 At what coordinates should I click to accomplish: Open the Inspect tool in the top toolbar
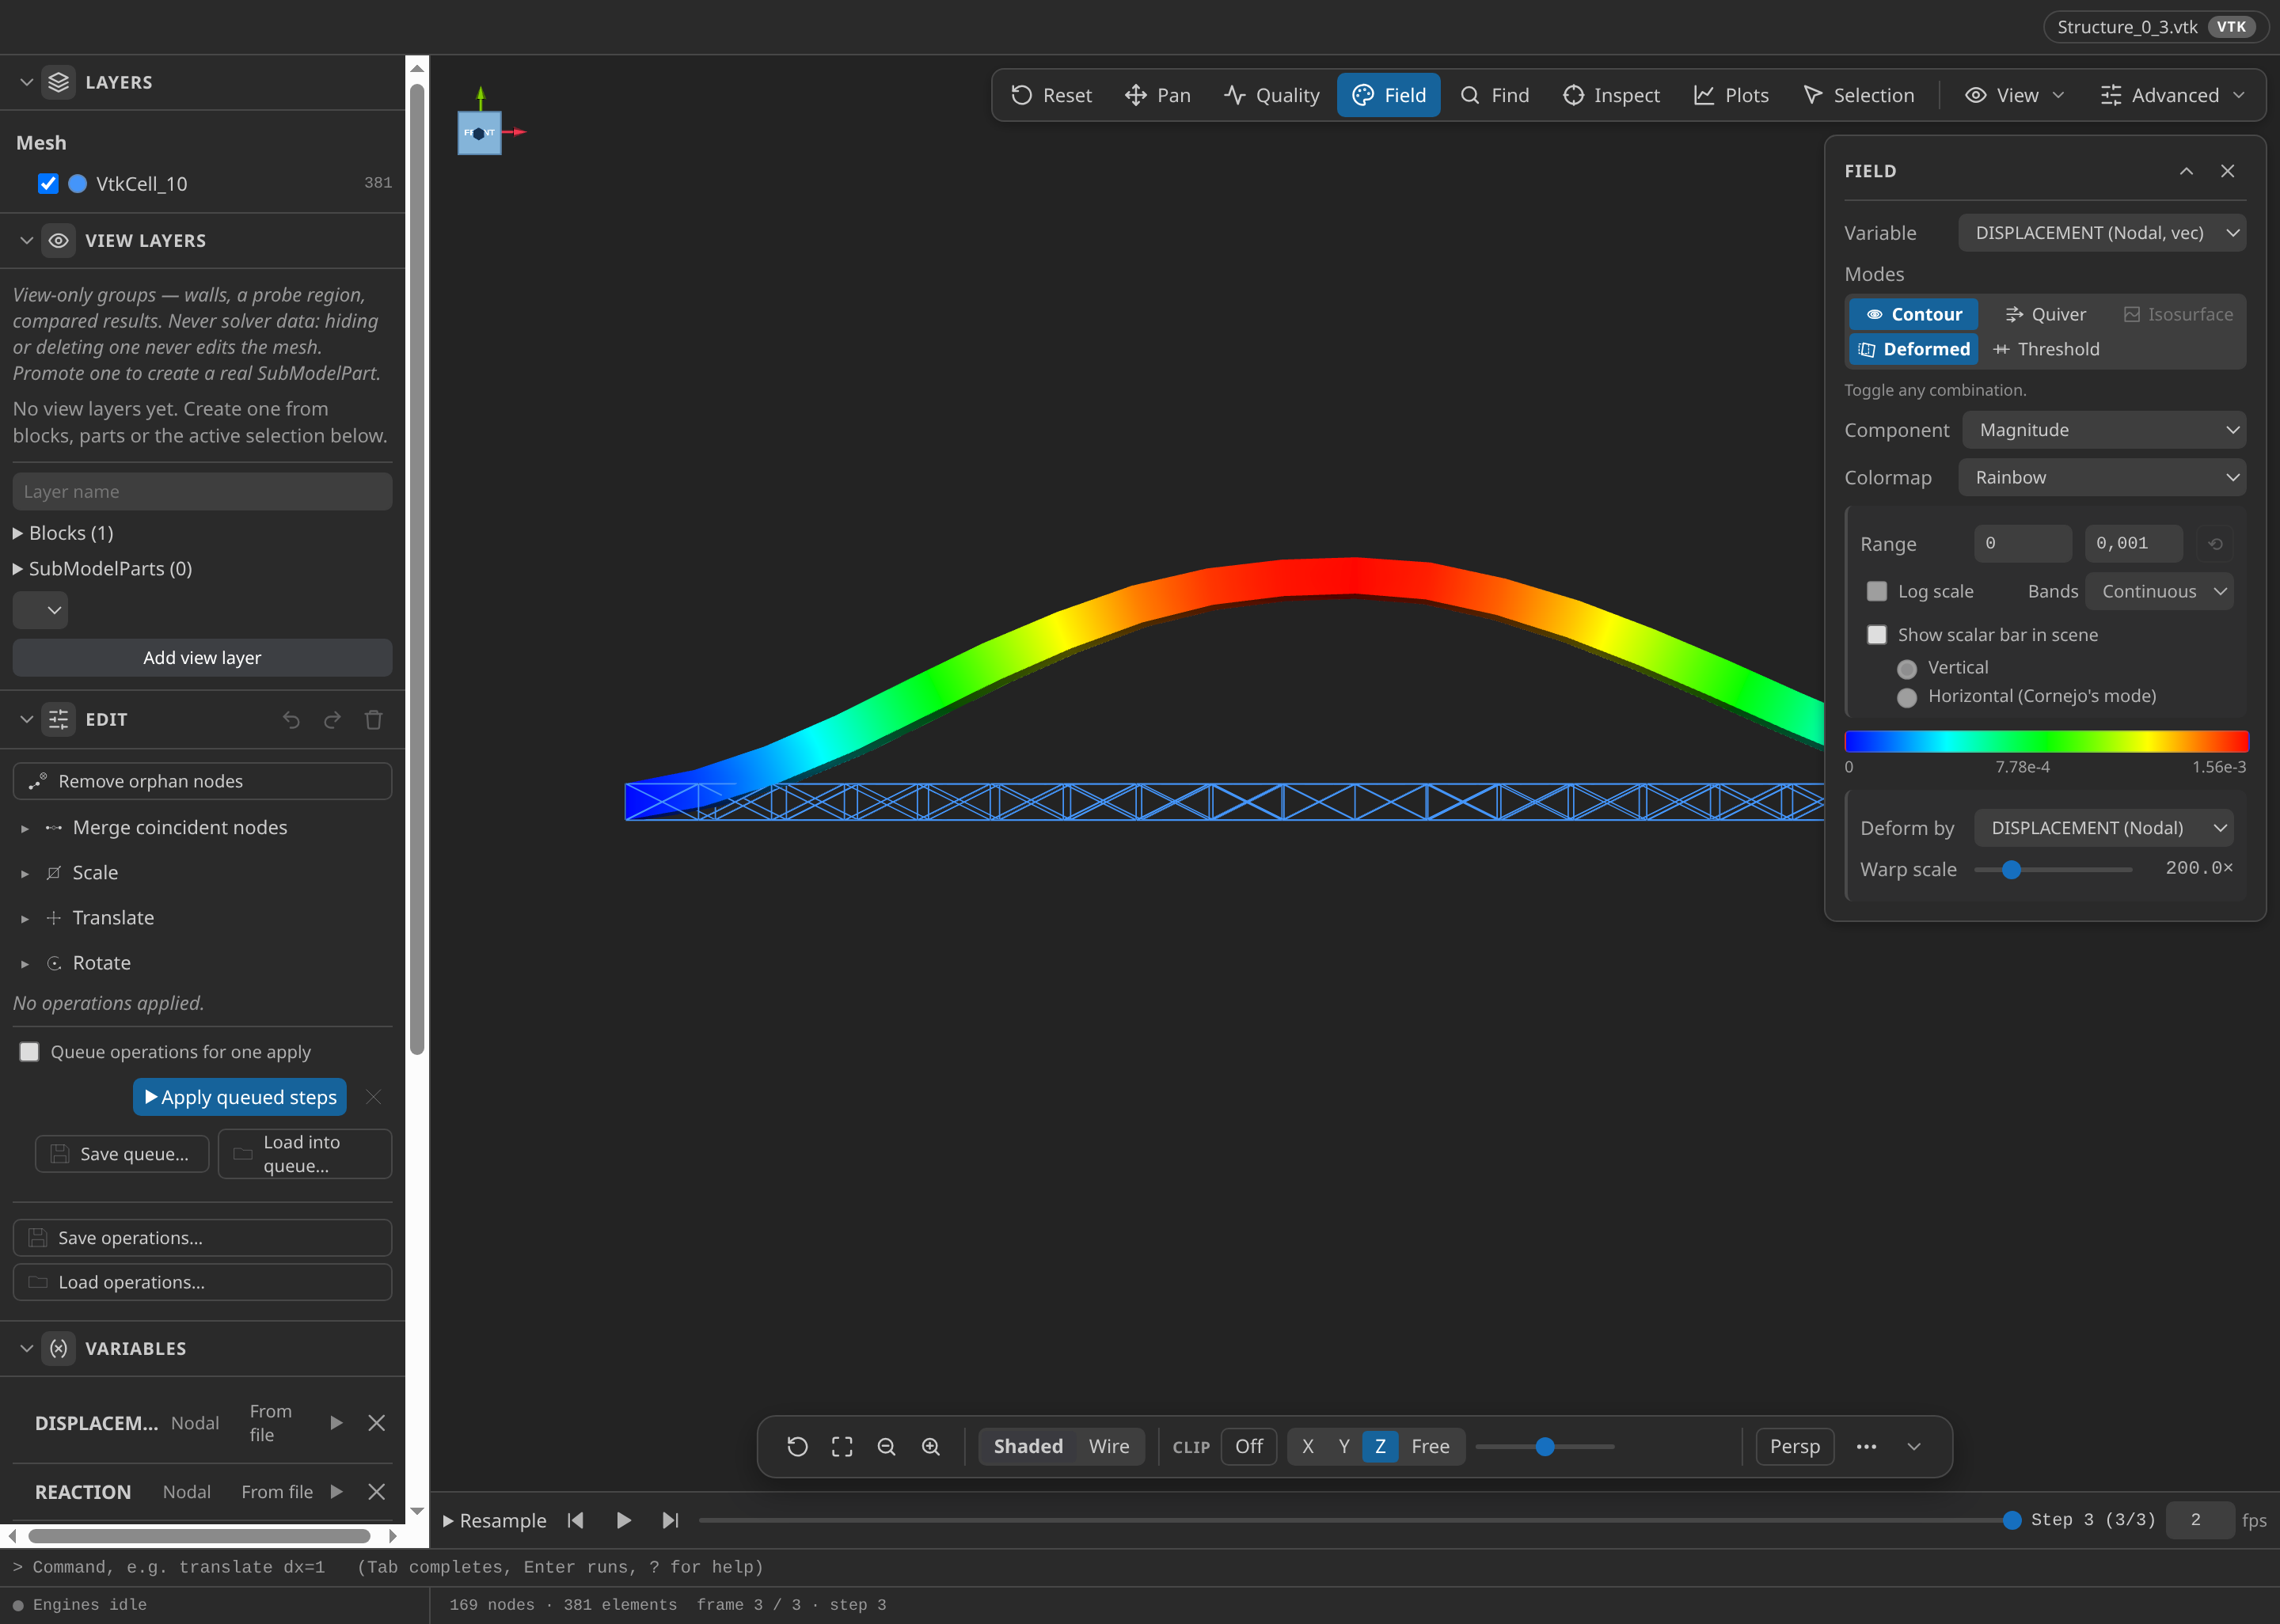pyautogui.click(x=1611, y=95)
